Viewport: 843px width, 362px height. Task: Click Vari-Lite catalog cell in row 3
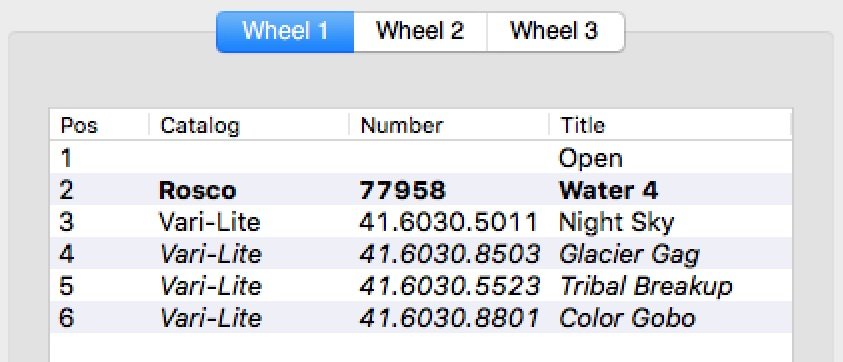[x=210, y=222]
